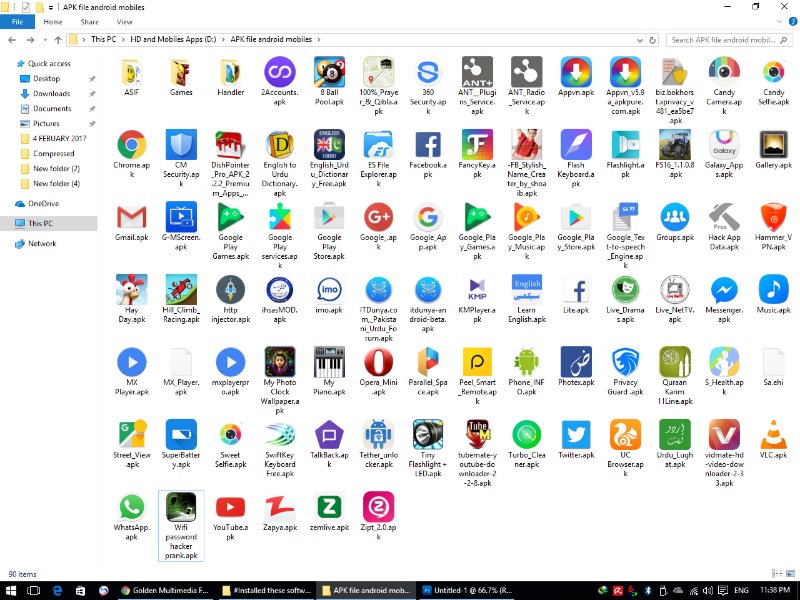The width and height of the screenshot is (800, 600).
Task: Select the WhatsApp.apk icon
Action: click(x=131, y=508)
